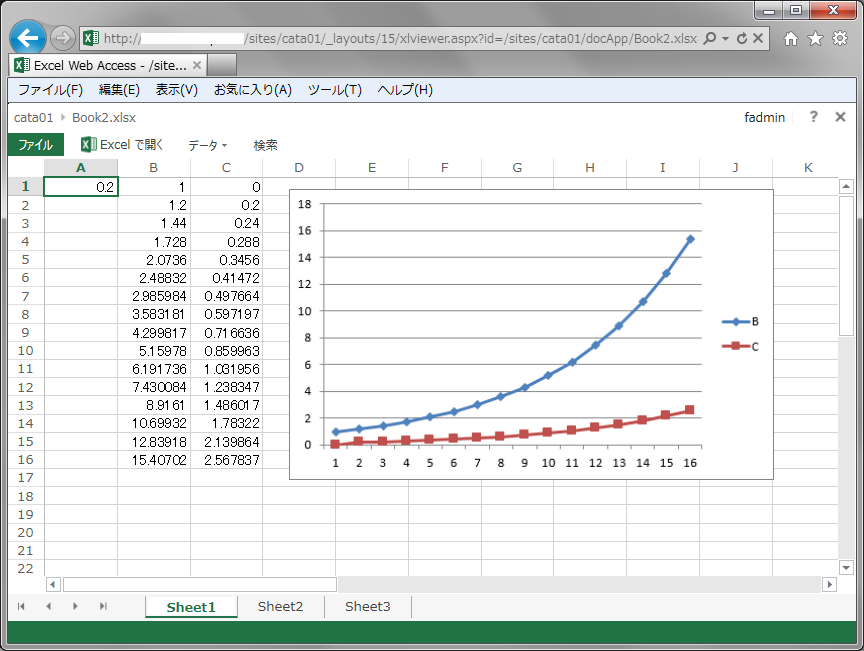864x651 pixels.
Task: Refresh the page with the reload icon
Action: tap(741, 39)
